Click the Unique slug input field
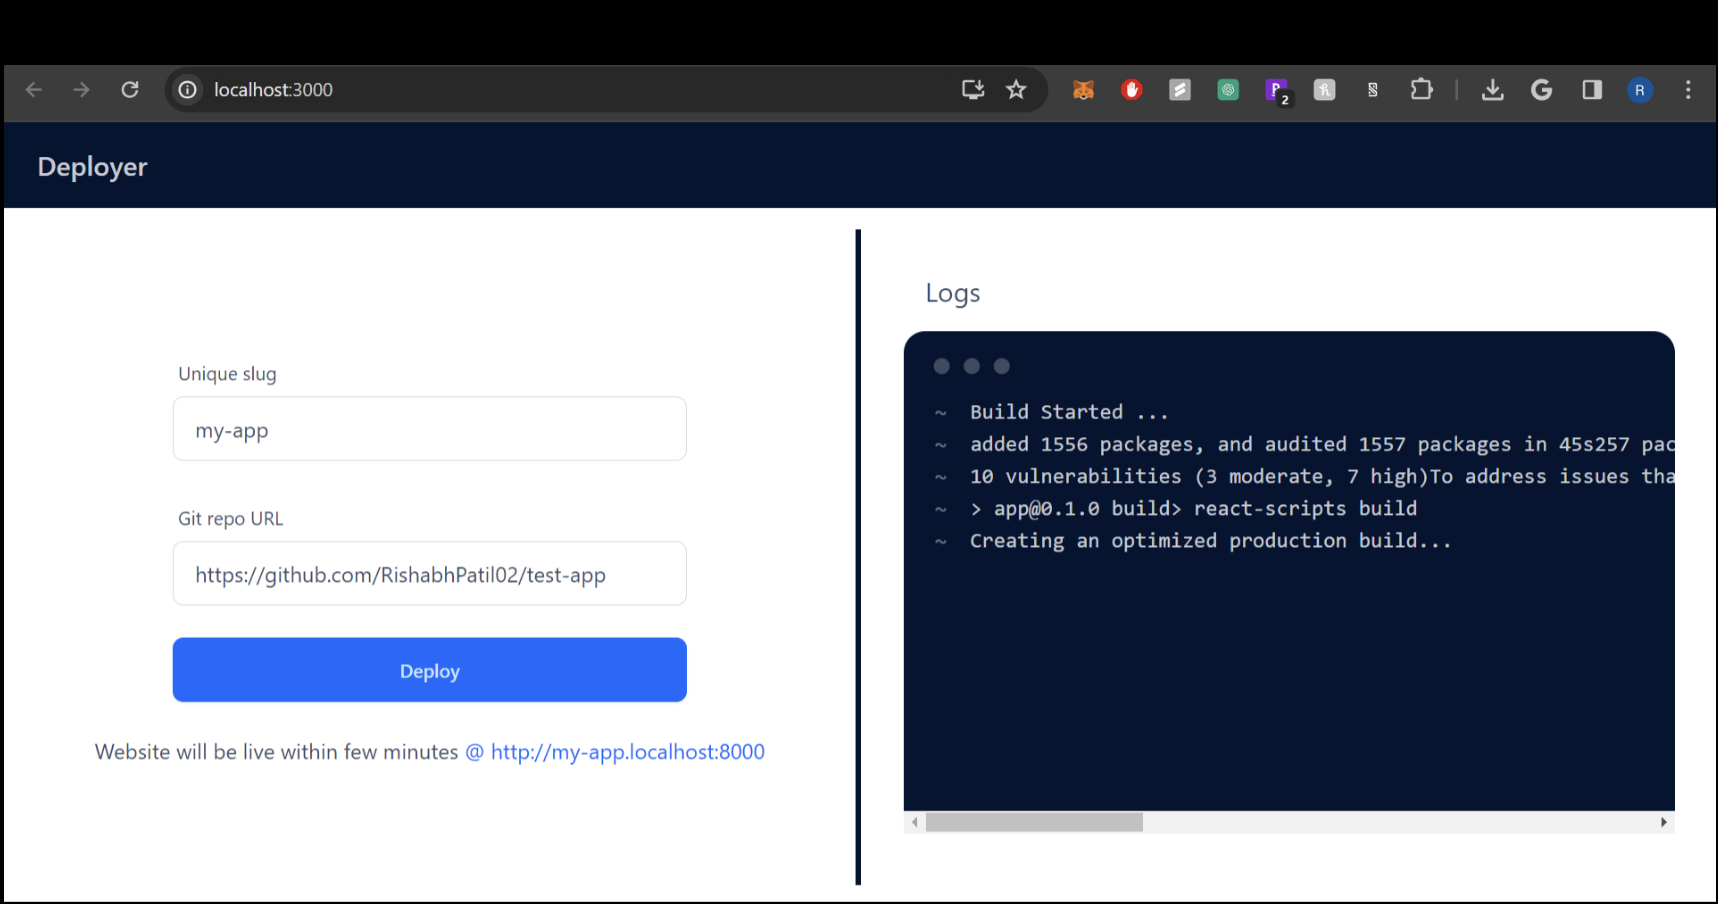The width and height of the screenshot is (1718, 904). (429, 429)
